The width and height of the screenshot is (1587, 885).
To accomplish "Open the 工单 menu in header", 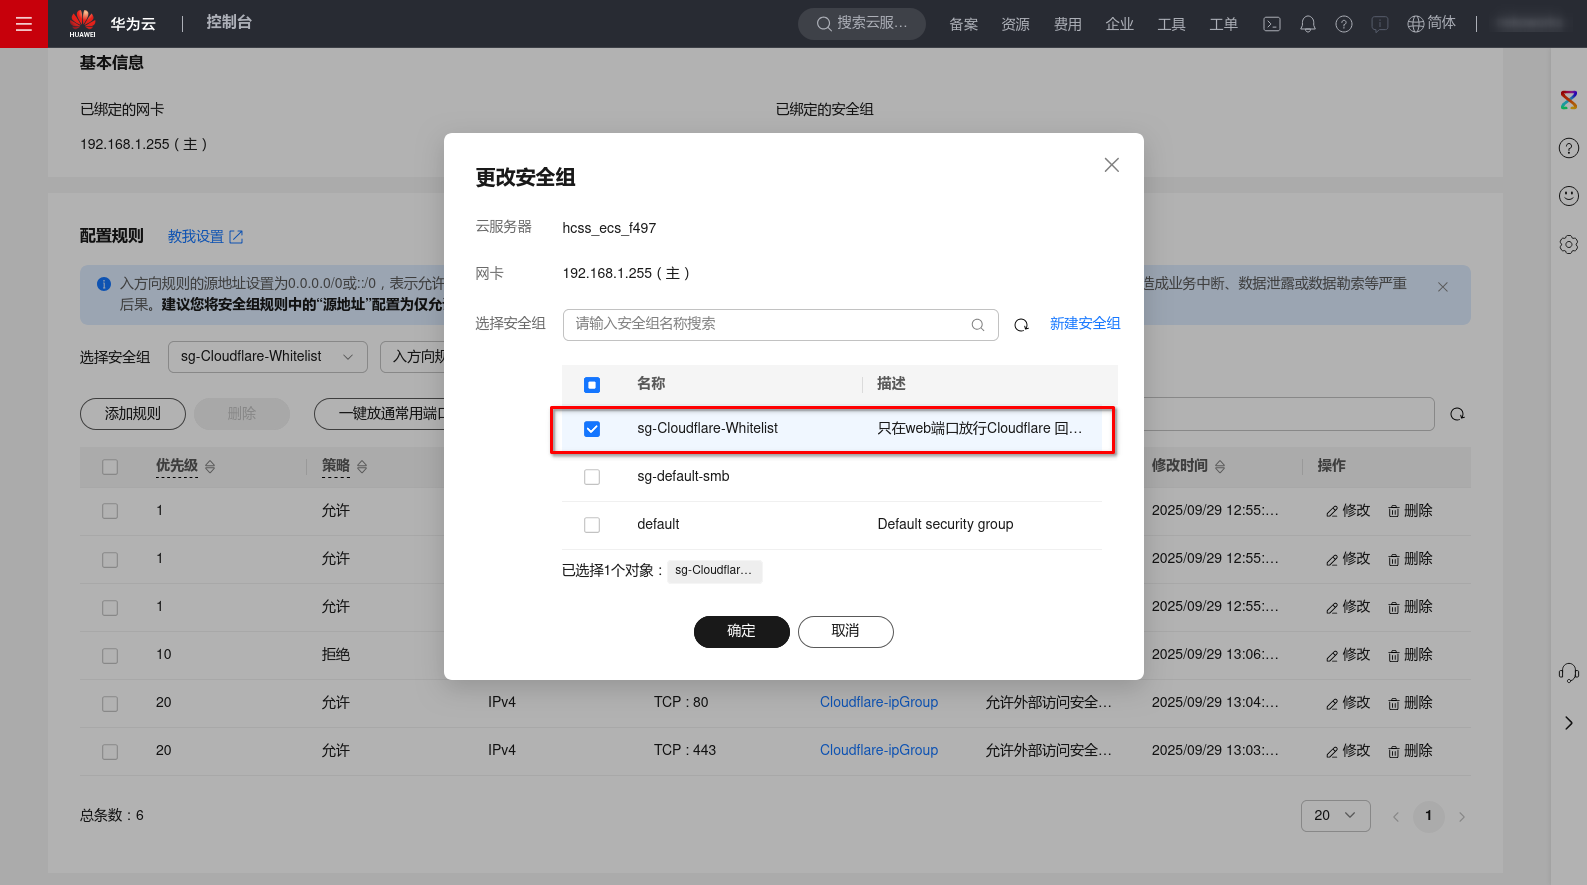I will click(x=1223, y=24).
